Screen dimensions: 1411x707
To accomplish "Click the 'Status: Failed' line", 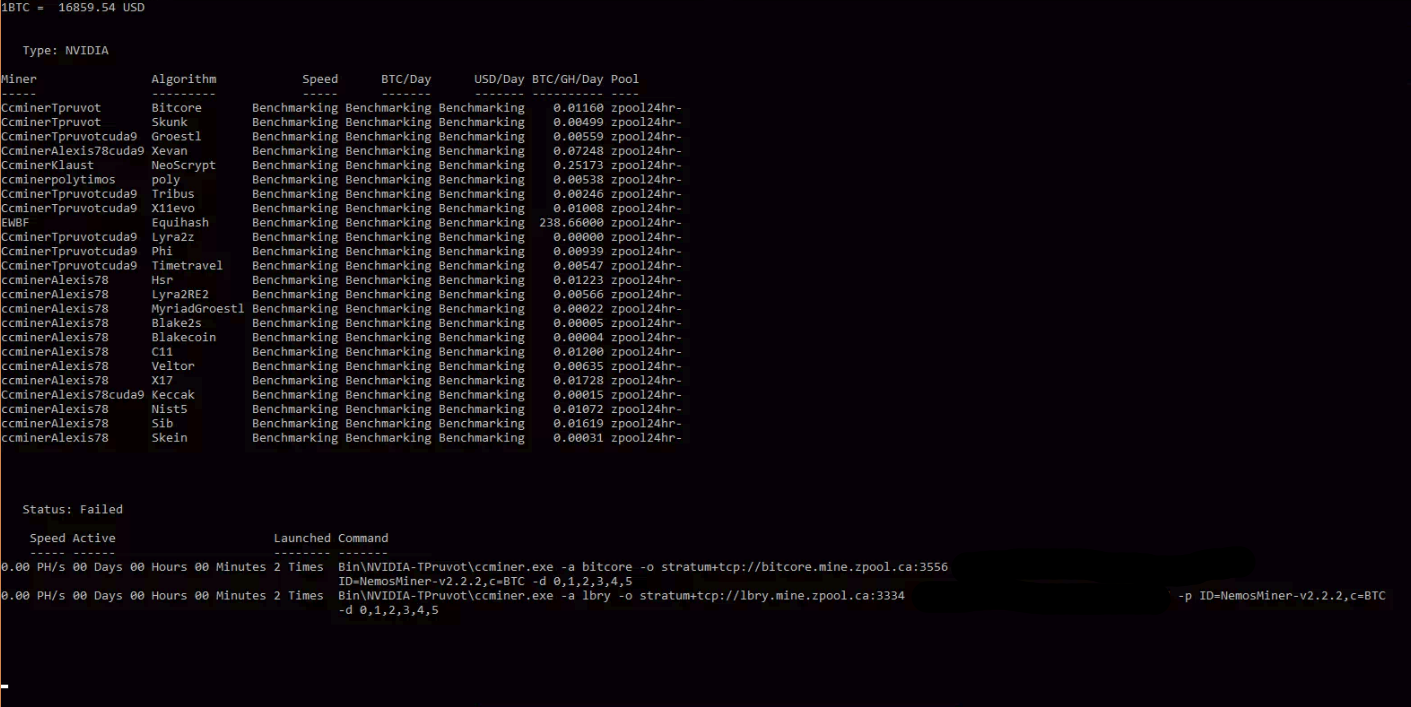I will [73, 509].
